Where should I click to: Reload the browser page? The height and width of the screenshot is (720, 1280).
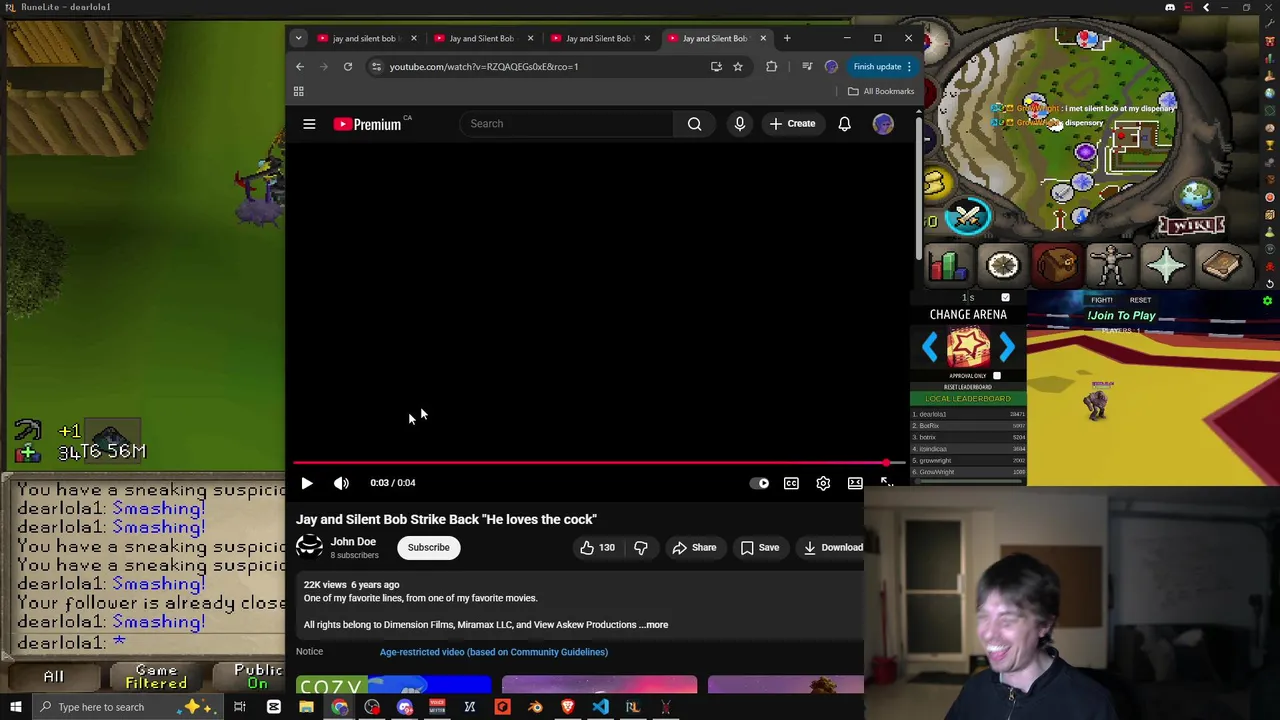coord(348,67)
